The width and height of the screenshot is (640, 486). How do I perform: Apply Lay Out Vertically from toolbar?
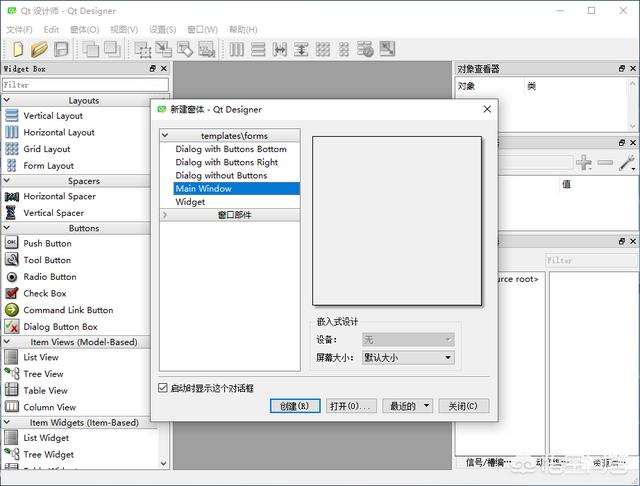[x=258, y=49]
